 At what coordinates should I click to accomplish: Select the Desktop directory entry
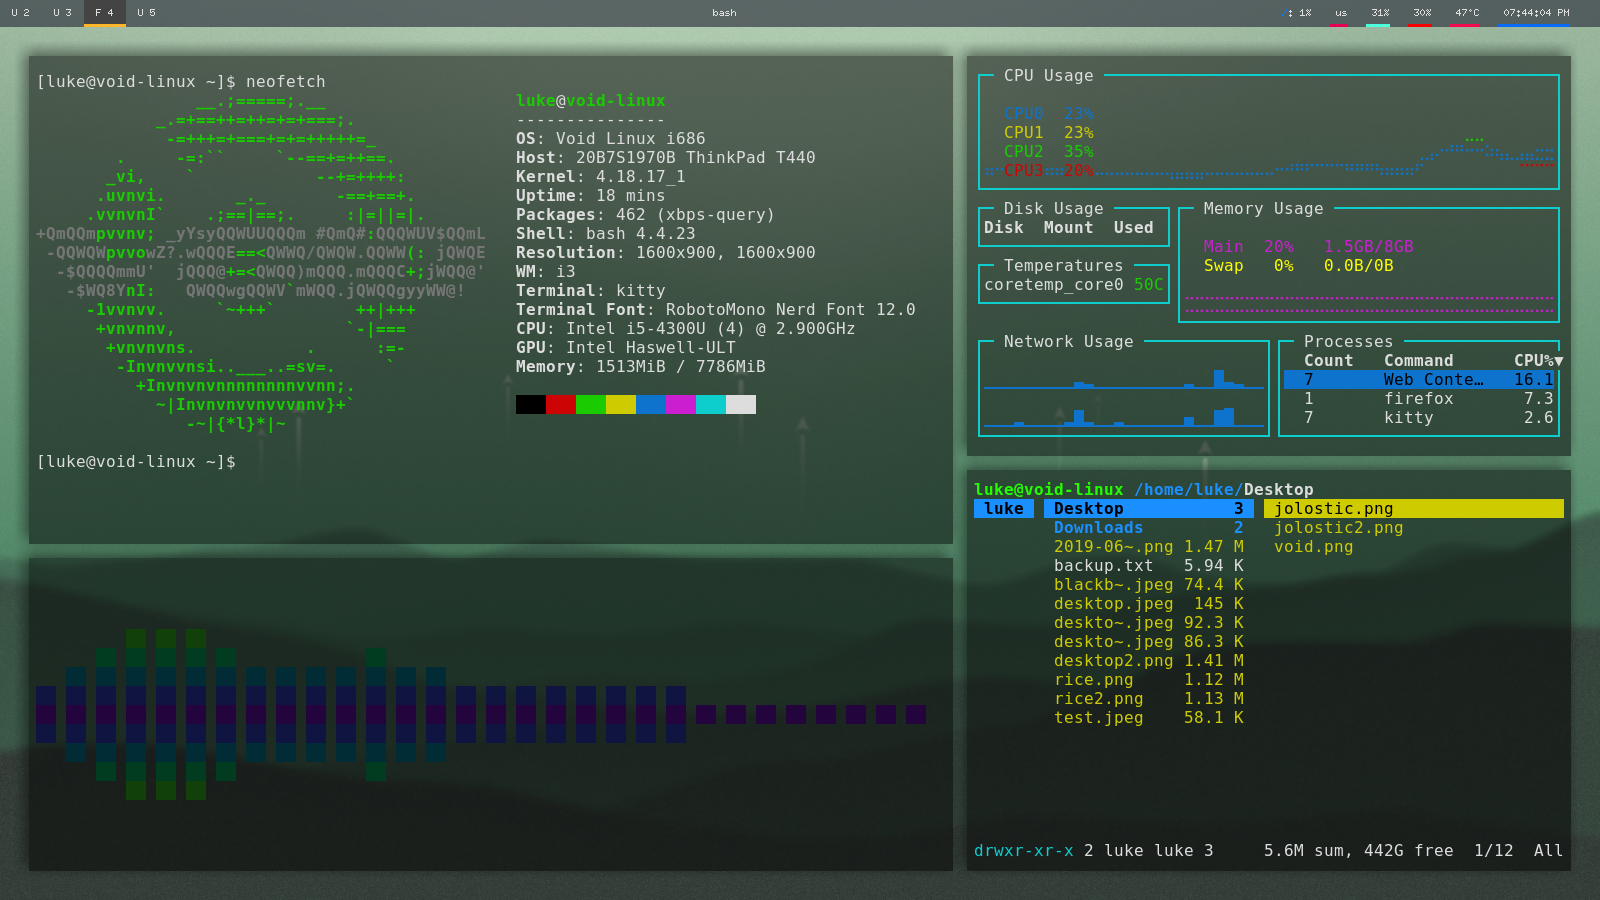1148,509
